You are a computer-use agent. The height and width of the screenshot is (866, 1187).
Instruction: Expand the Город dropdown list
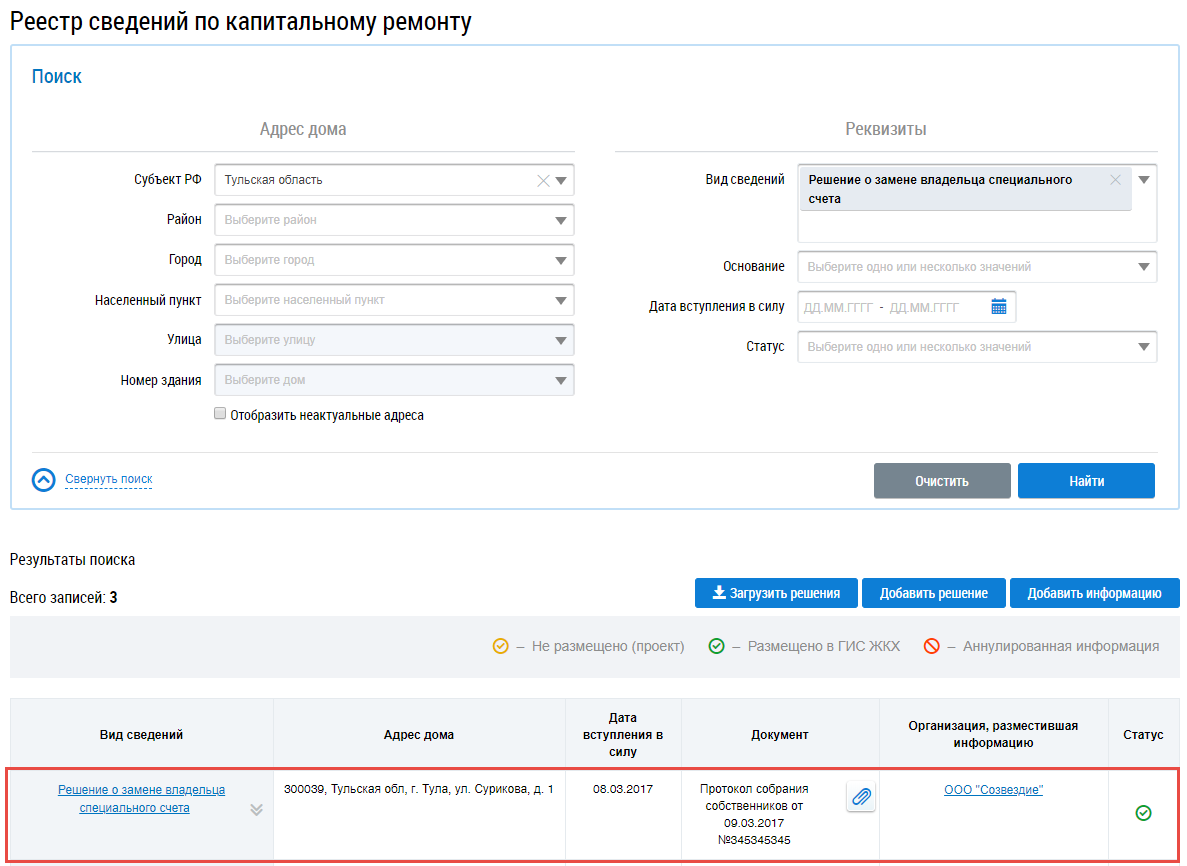(x=394, y=260)
